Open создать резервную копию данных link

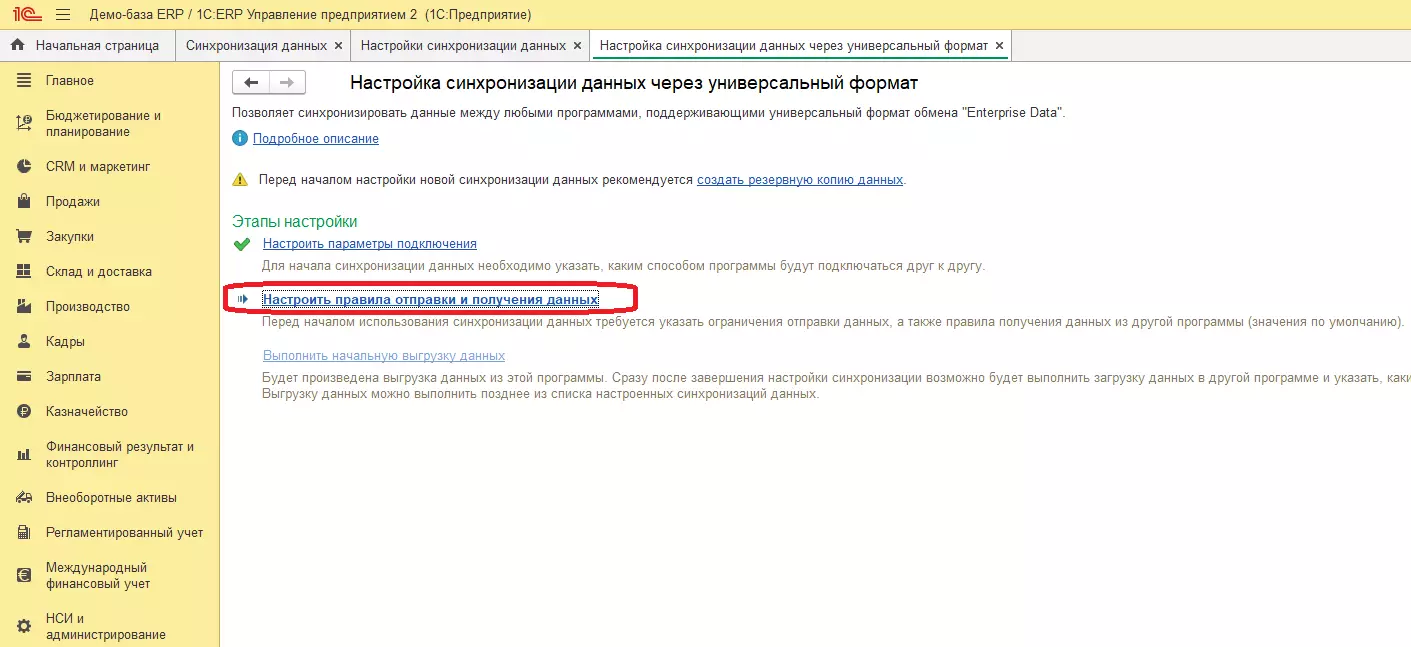(800, 180)
